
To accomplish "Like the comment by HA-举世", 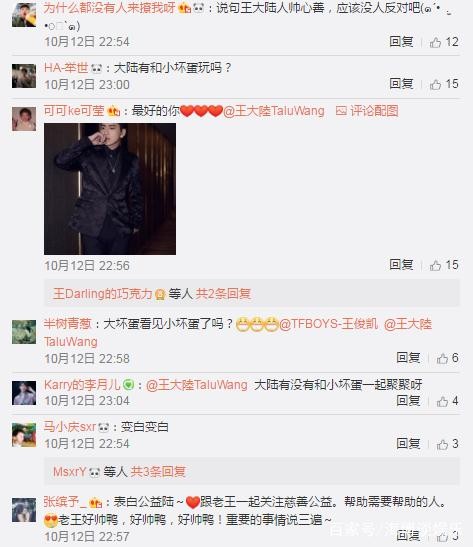I will [x=435, y=84].
